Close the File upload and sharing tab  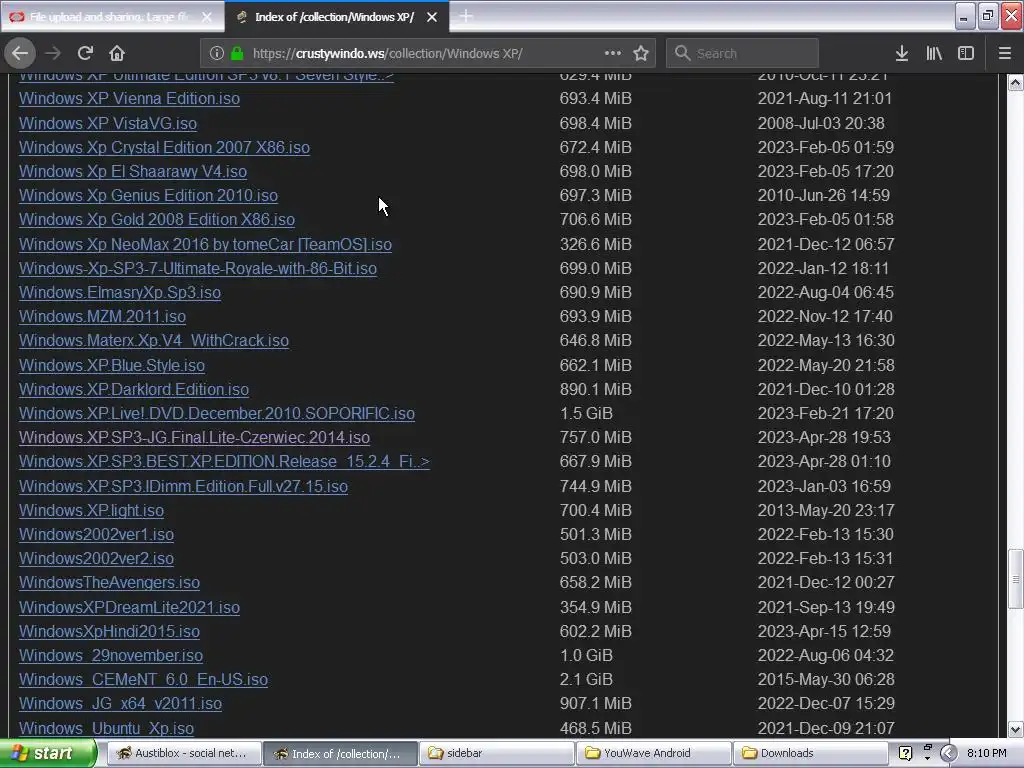(x=206, y=17)
